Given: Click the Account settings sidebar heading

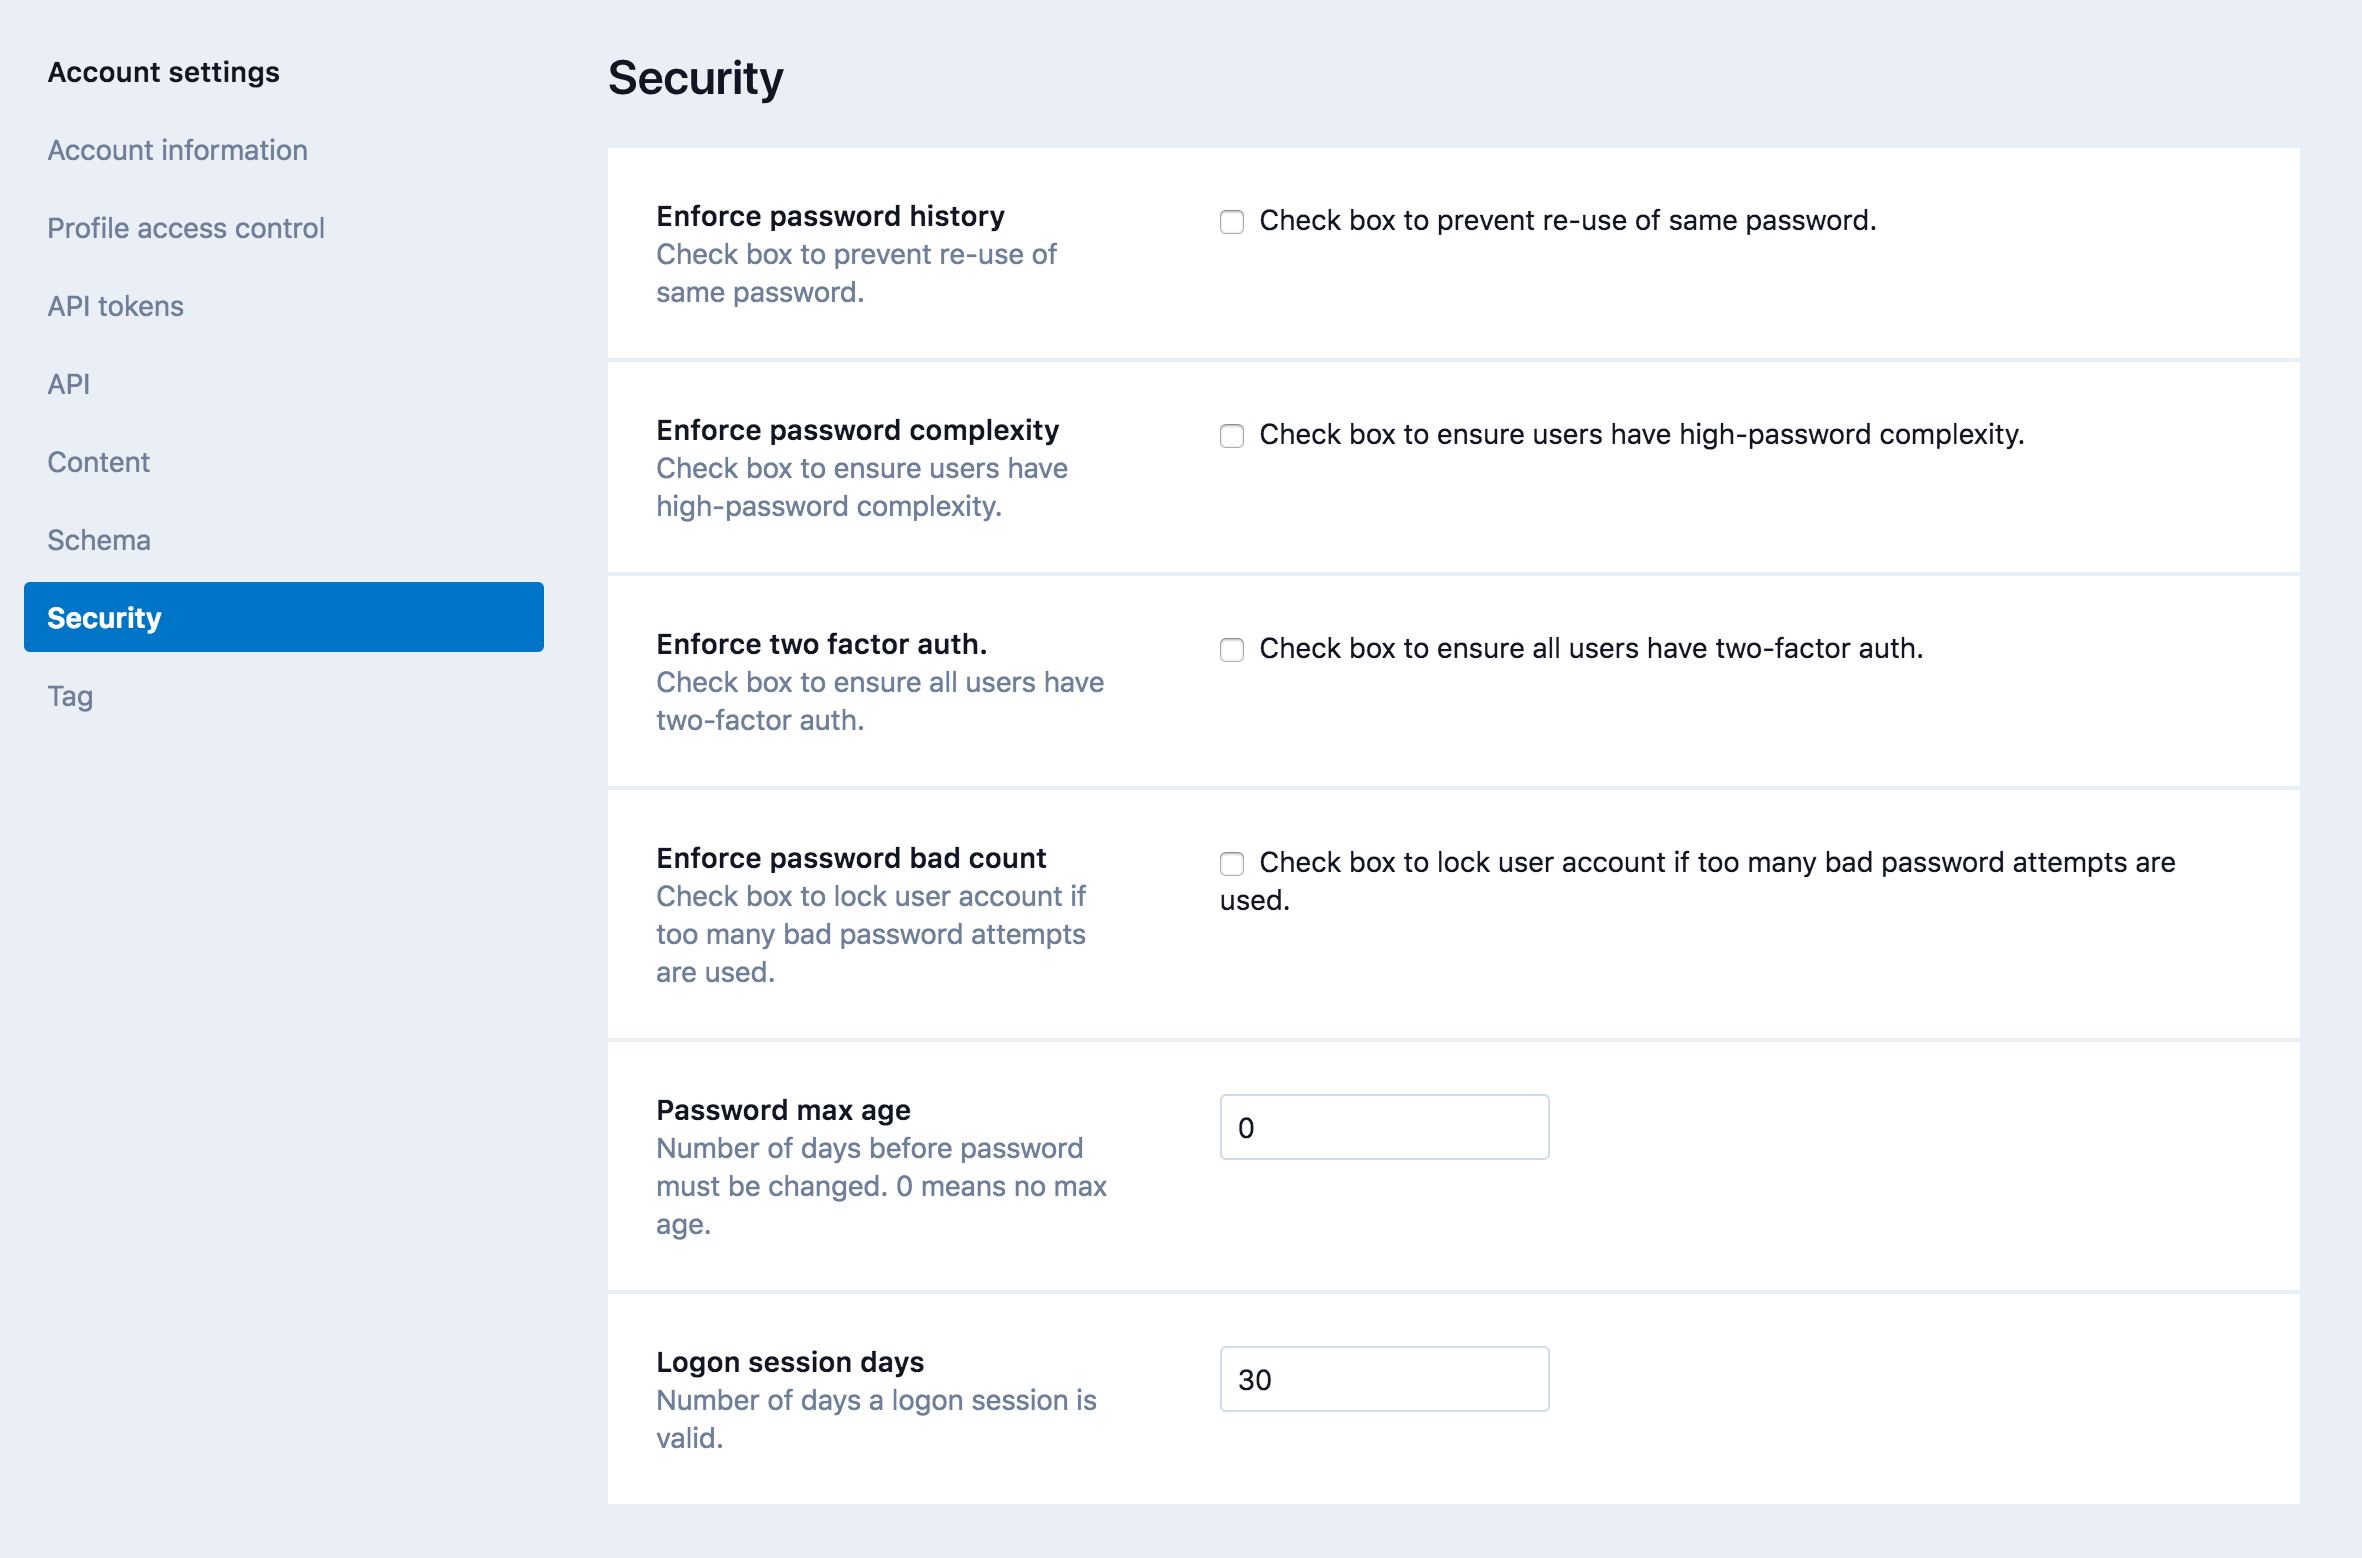Looking at the screenshot, I should pyautogui.click(x=163, y=72).
